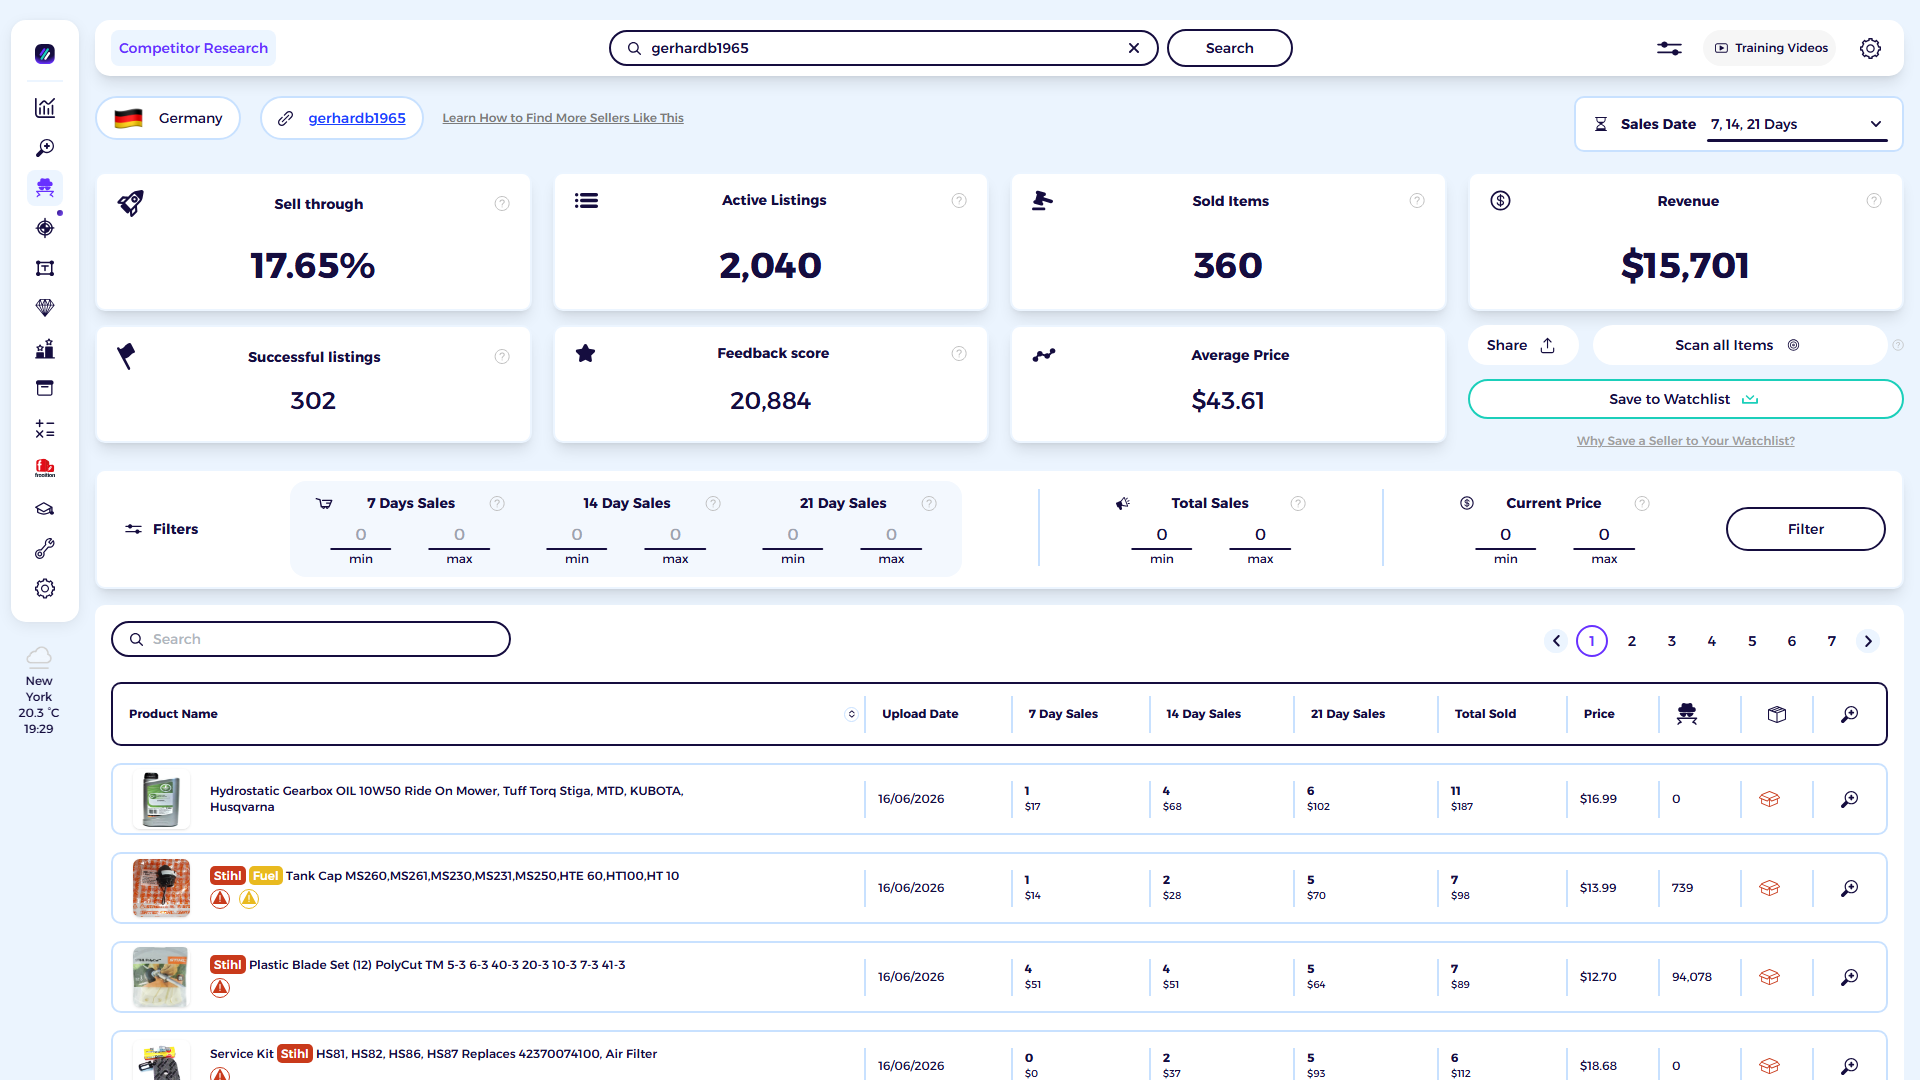Click yellow warning icon under Tank Cap listing
Image resolution: width=1920 pixels, height=1080 pixels.
pyautogui.click(x=249, y=899)
